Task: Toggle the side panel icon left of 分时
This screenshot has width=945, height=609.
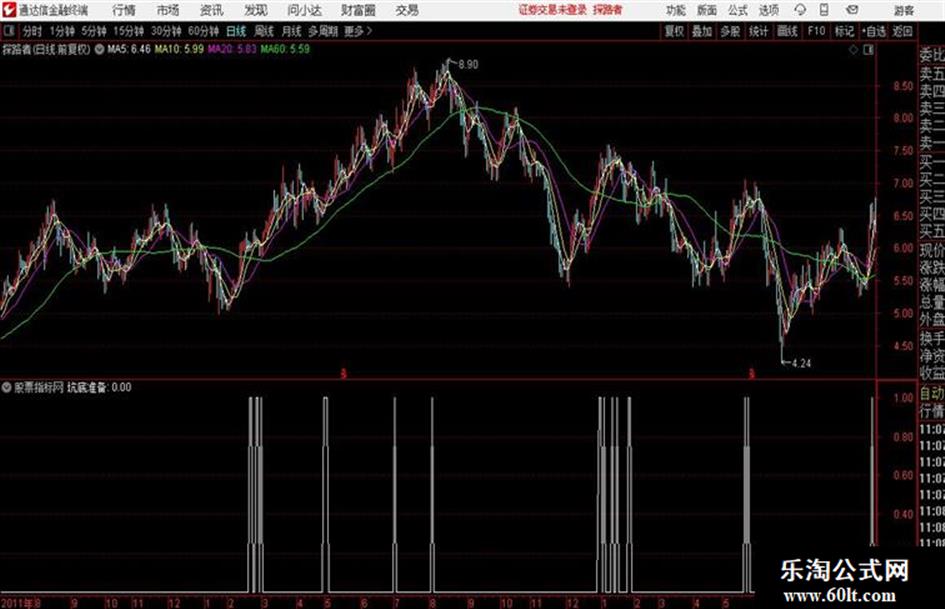Action: click(x=8, y=31)
